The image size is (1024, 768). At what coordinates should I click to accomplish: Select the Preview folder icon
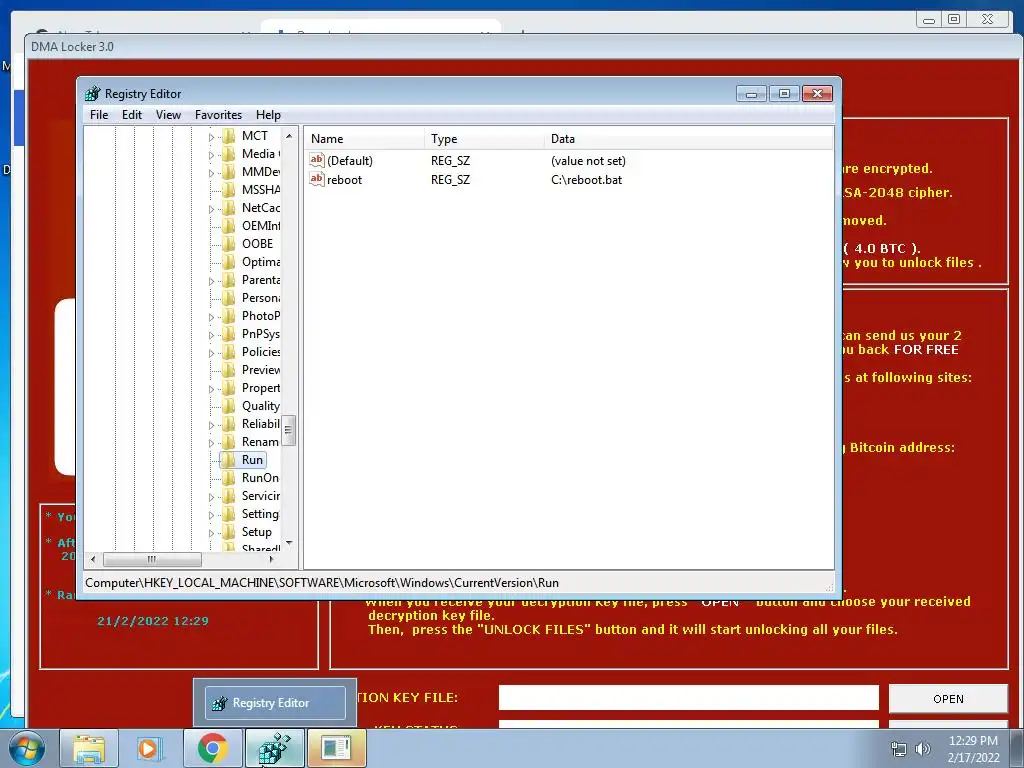point(229,370)
